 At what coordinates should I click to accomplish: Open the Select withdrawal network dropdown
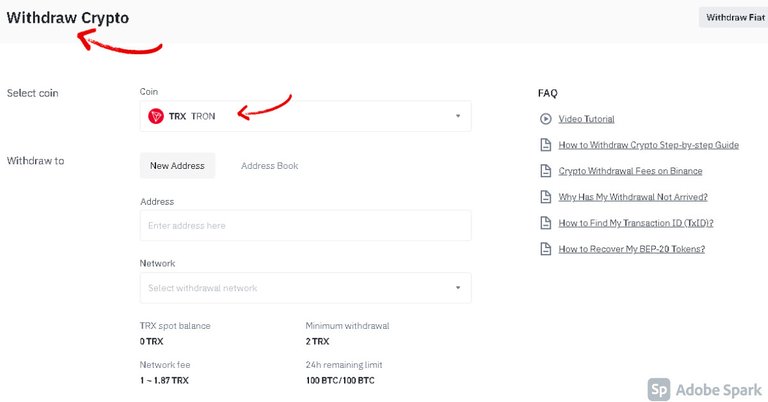306,288
